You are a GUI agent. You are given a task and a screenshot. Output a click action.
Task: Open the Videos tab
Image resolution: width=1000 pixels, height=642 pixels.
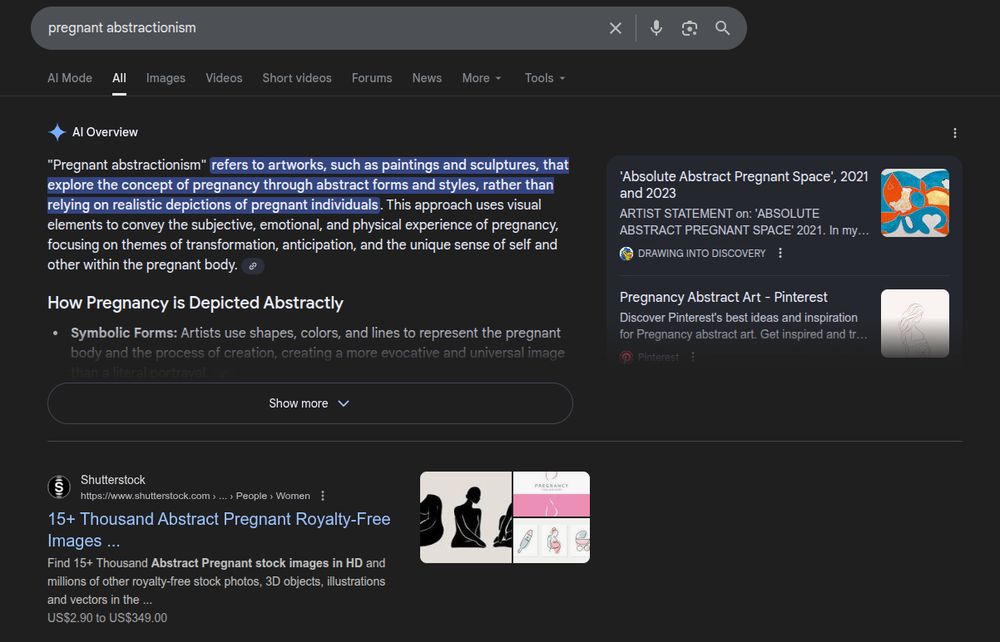[224, 78]
